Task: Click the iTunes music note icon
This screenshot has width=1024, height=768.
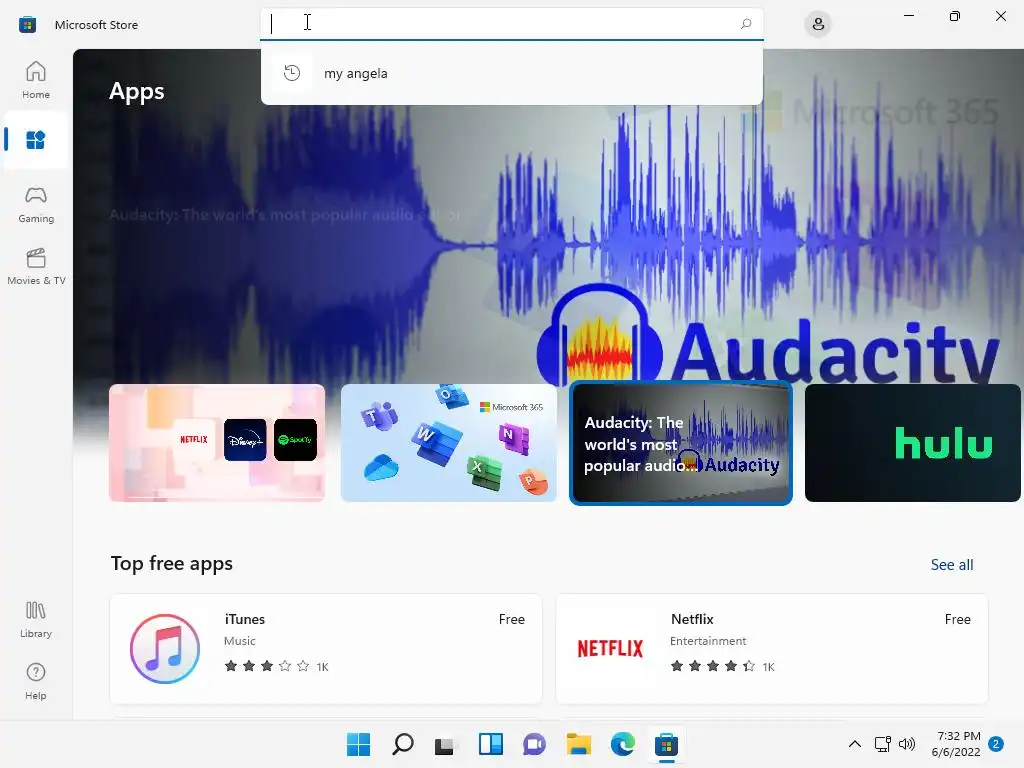Action: [165, 648]
